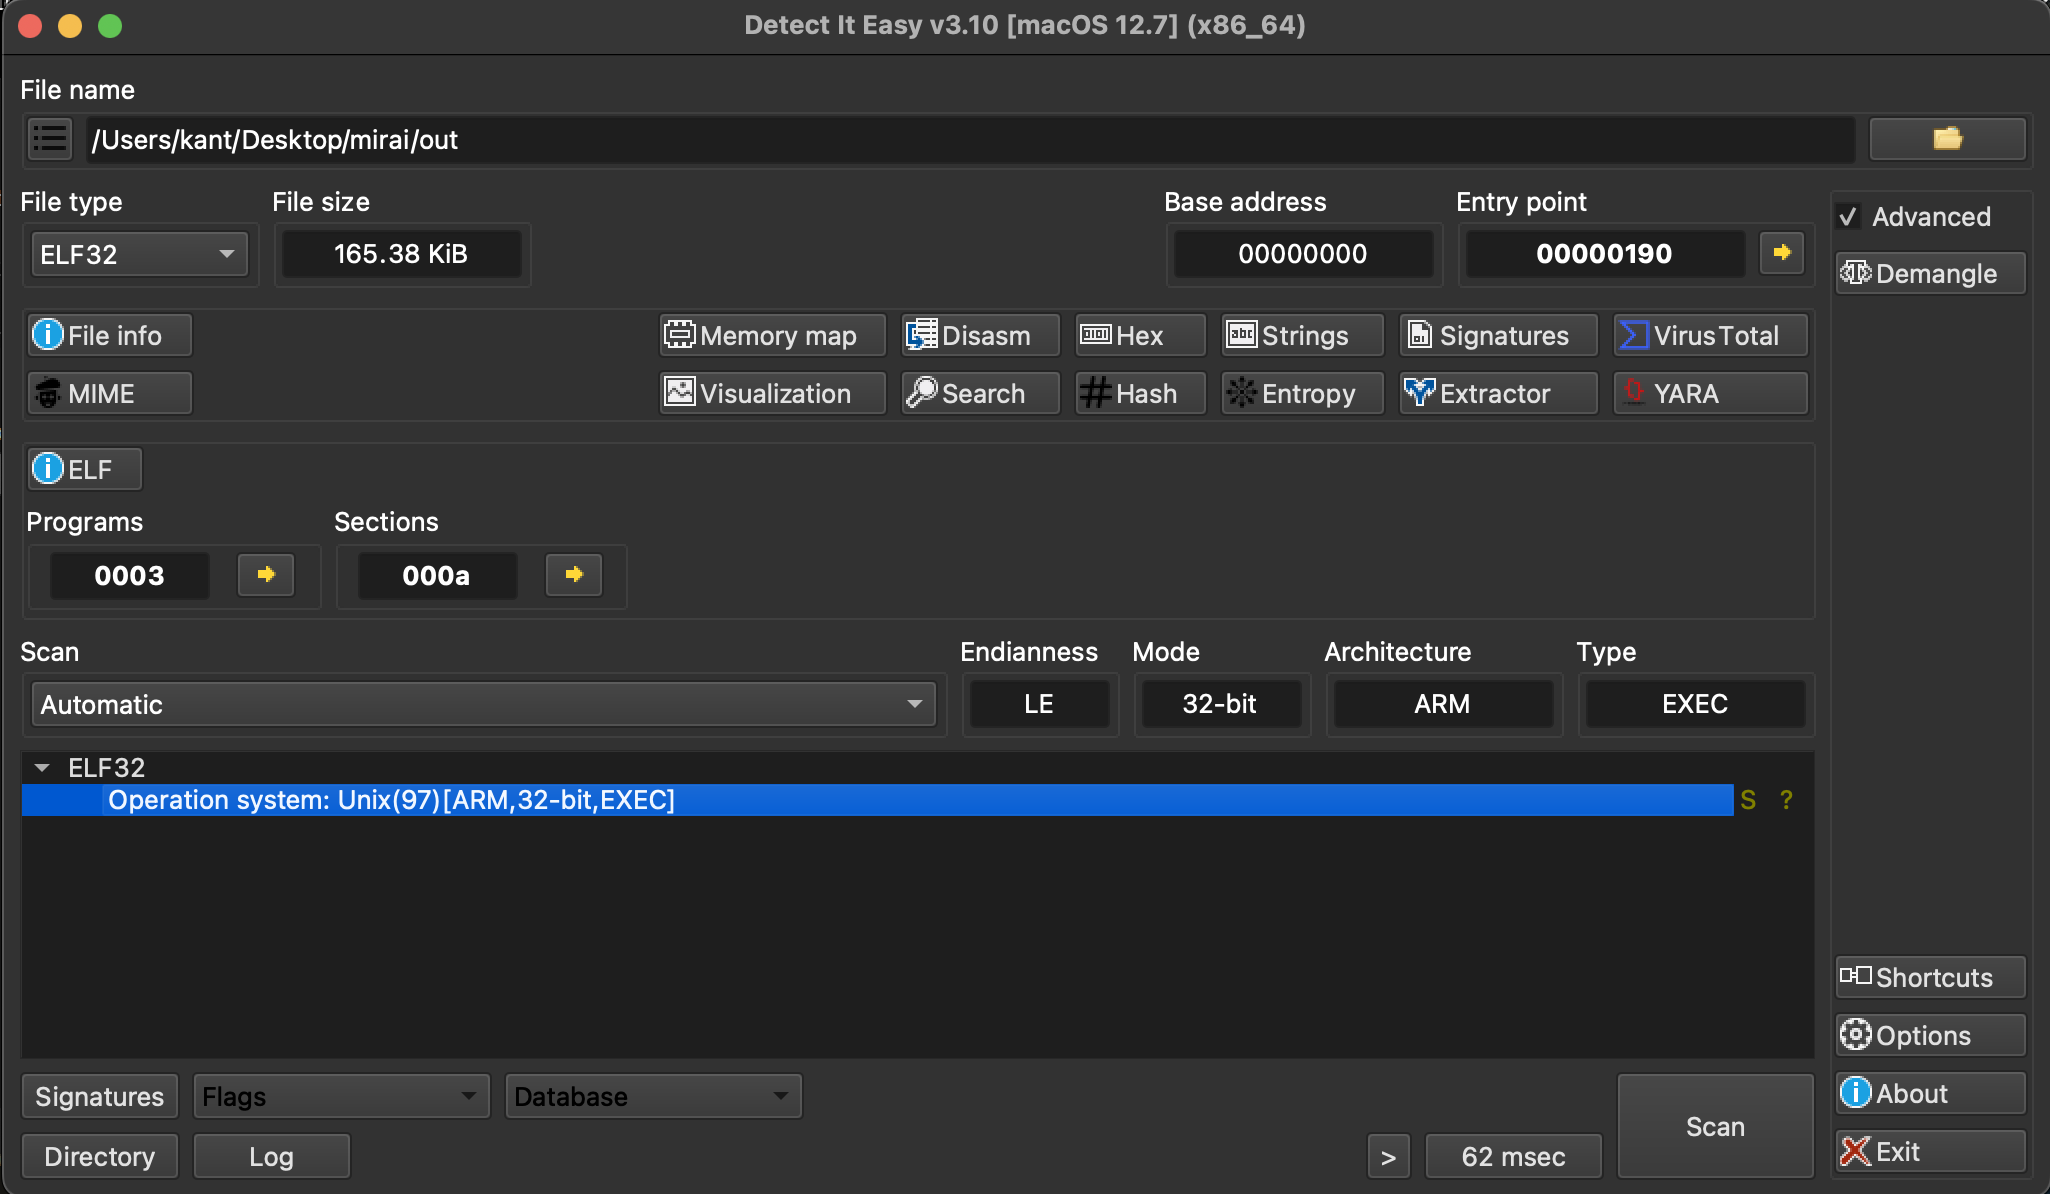Exit the application
The image size is (2050, 1194).
pos(1930,1151)
